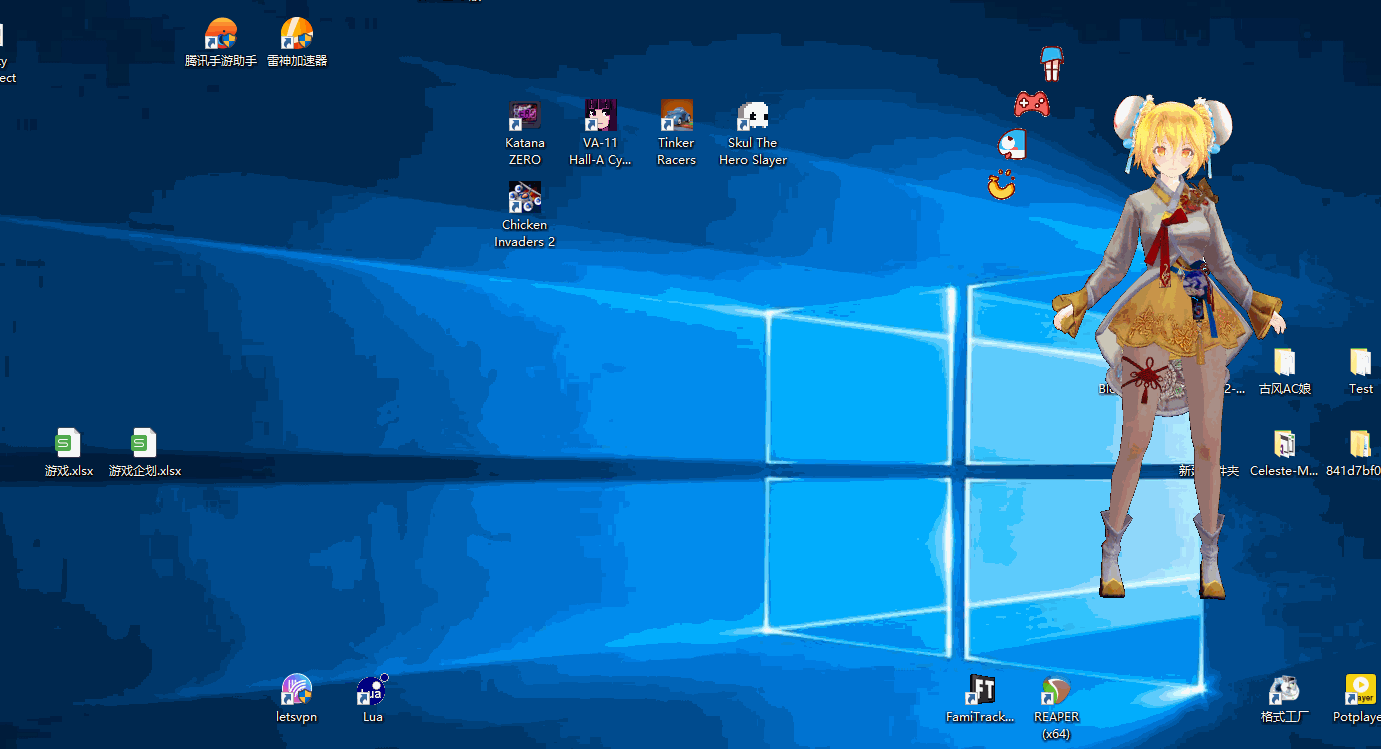This screenshot has height=749, width=1381.
Task: Click the blue creature icon beside the character
Action: coord(1012,145)
